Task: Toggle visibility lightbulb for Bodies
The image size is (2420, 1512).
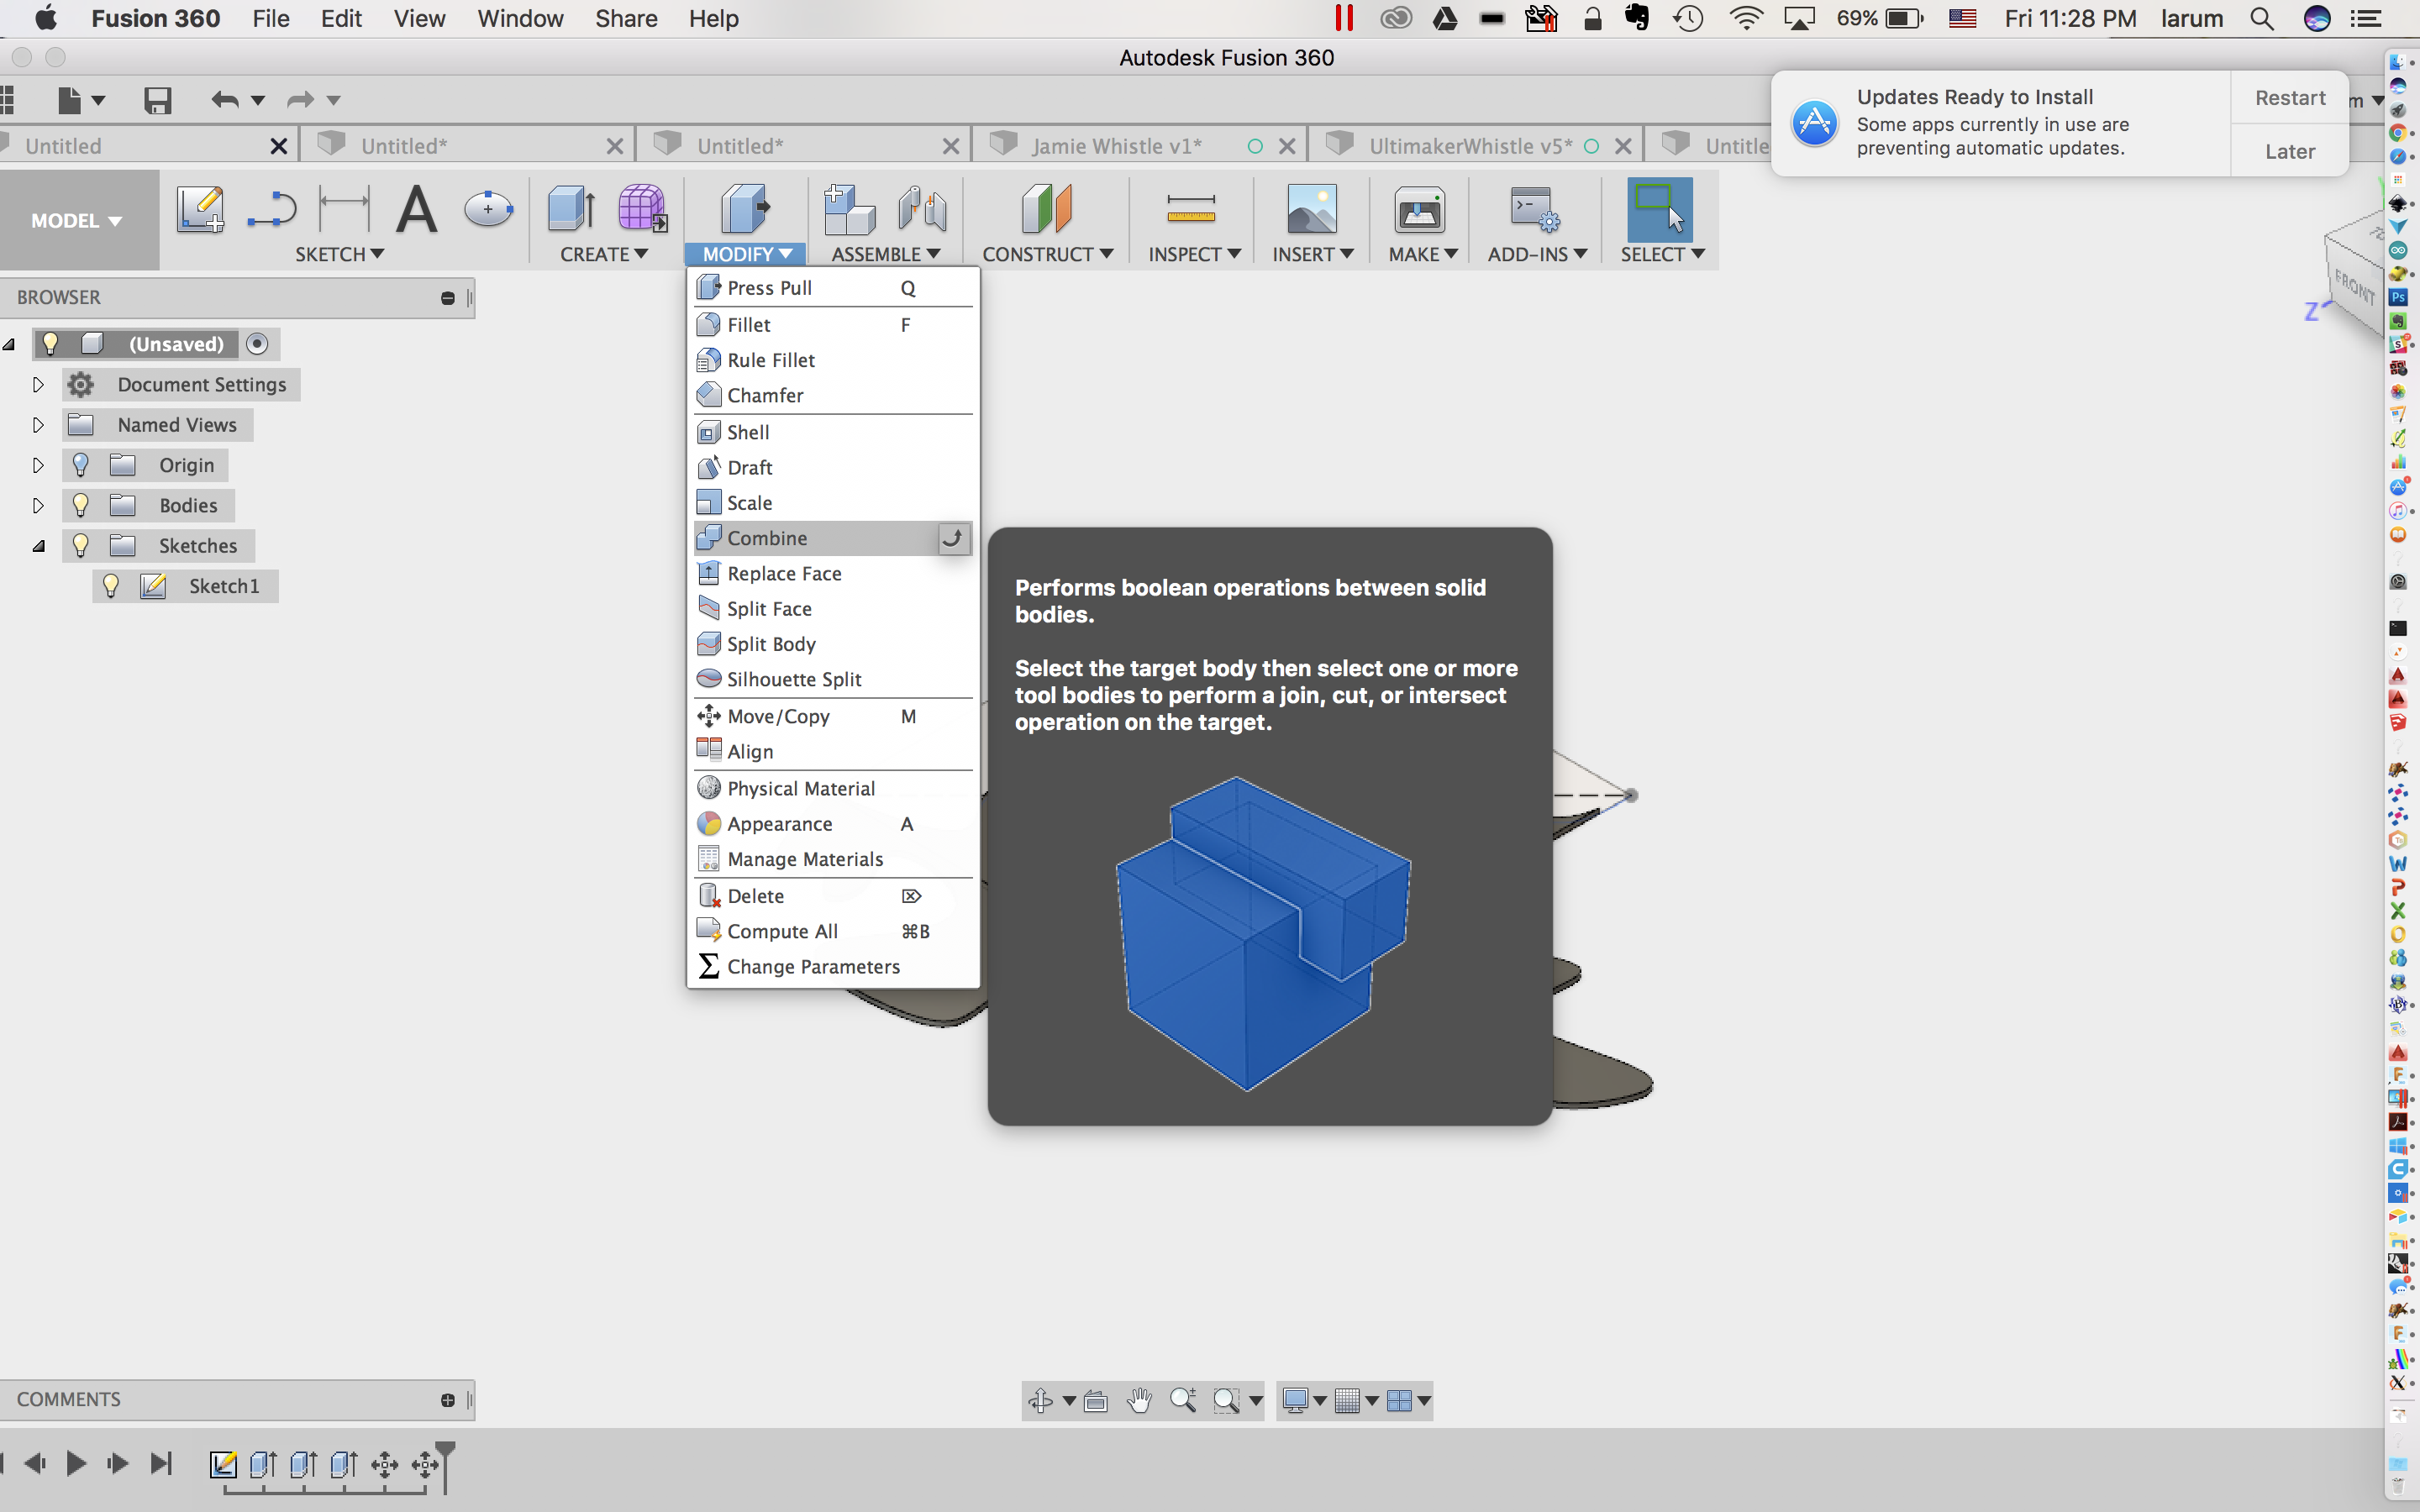Action: (81, 505)
